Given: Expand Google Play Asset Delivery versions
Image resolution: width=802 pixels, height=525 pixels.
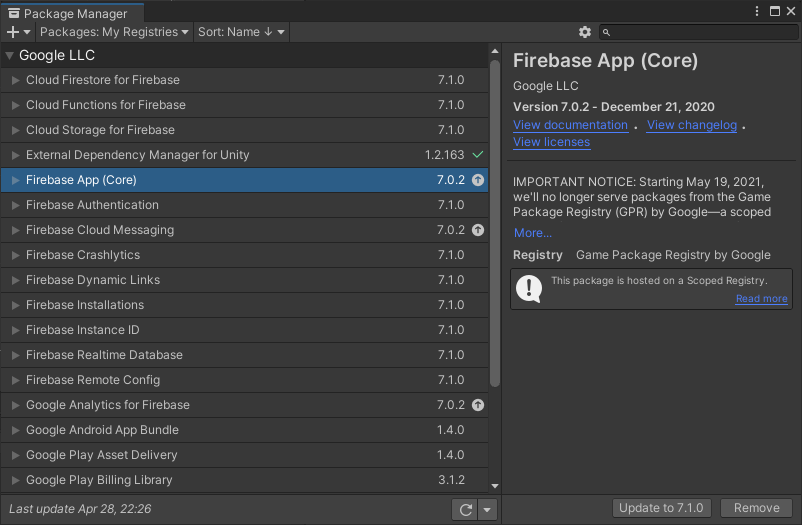Looking at the screenshot, I should pyautogui.click(x=15, y=455).
